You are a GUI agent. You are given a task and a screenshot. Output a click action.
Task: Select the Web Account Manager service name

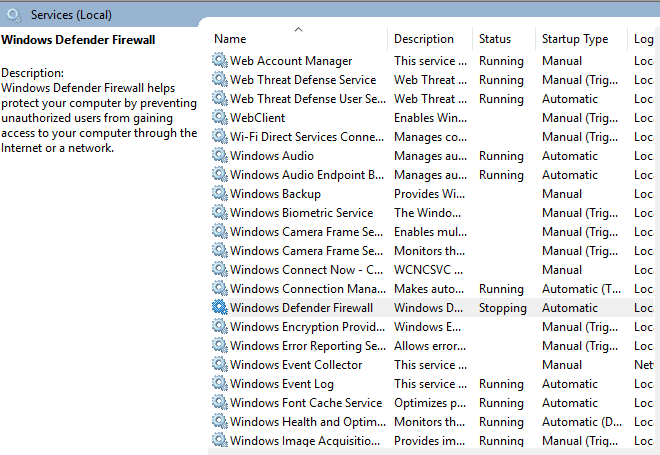click(291, 61)
